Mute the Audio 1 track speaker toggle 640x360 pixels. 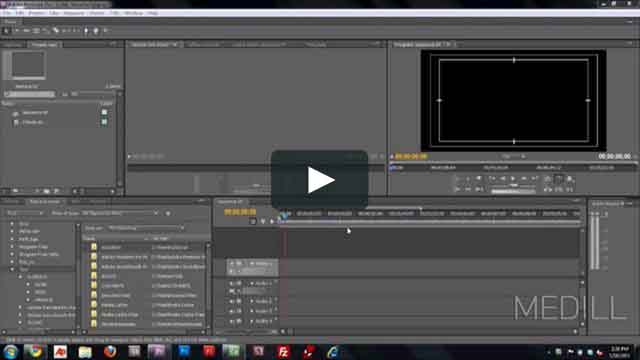pos(232,283)
